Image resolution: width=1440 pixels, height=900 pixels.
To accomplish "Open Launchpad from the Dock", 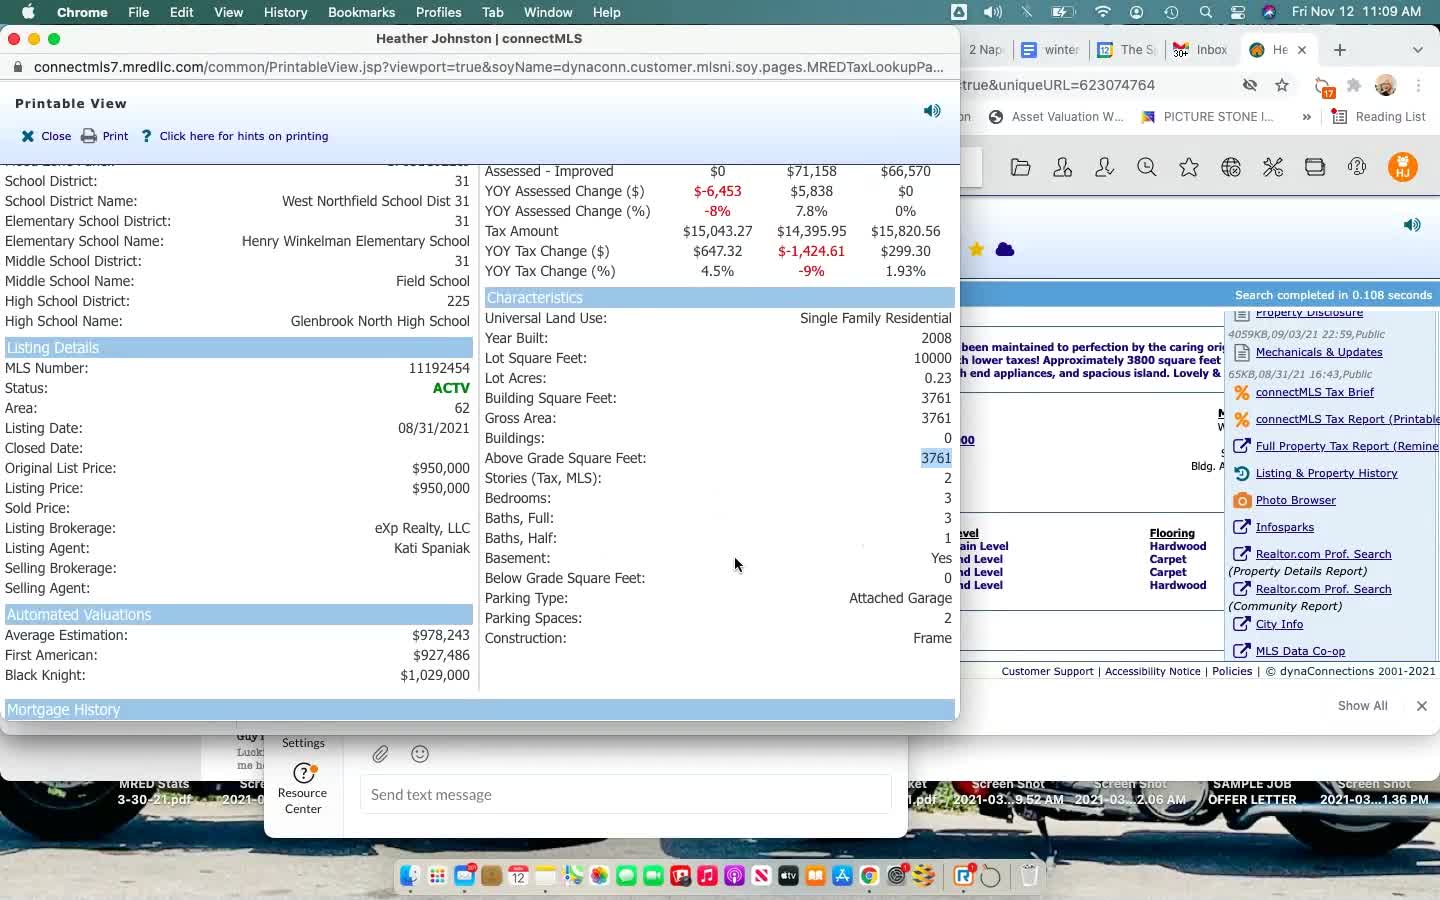I will (437, 876).
